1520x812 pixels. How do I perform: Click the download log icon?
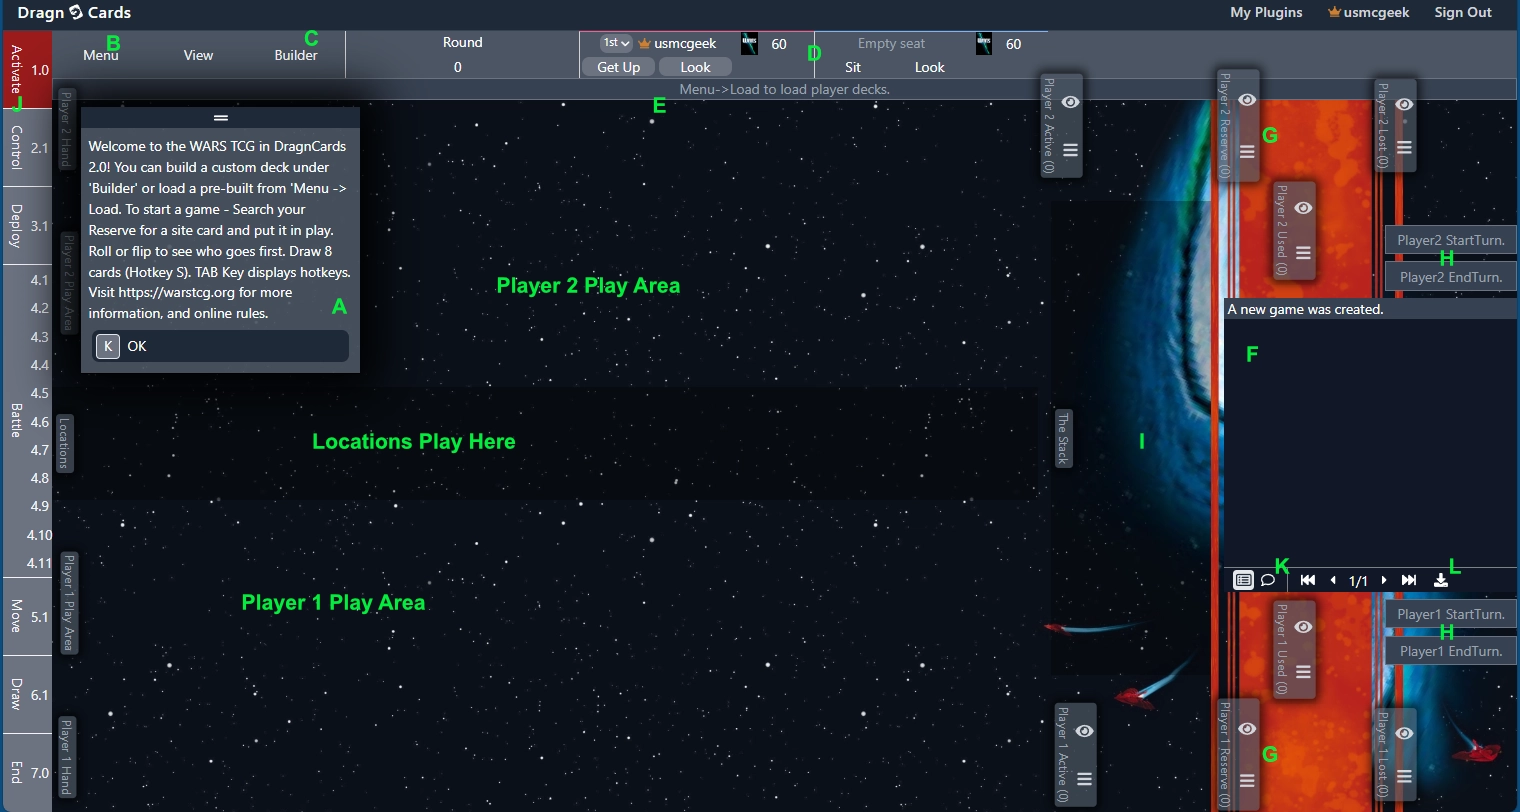(x=1441, y=580)
